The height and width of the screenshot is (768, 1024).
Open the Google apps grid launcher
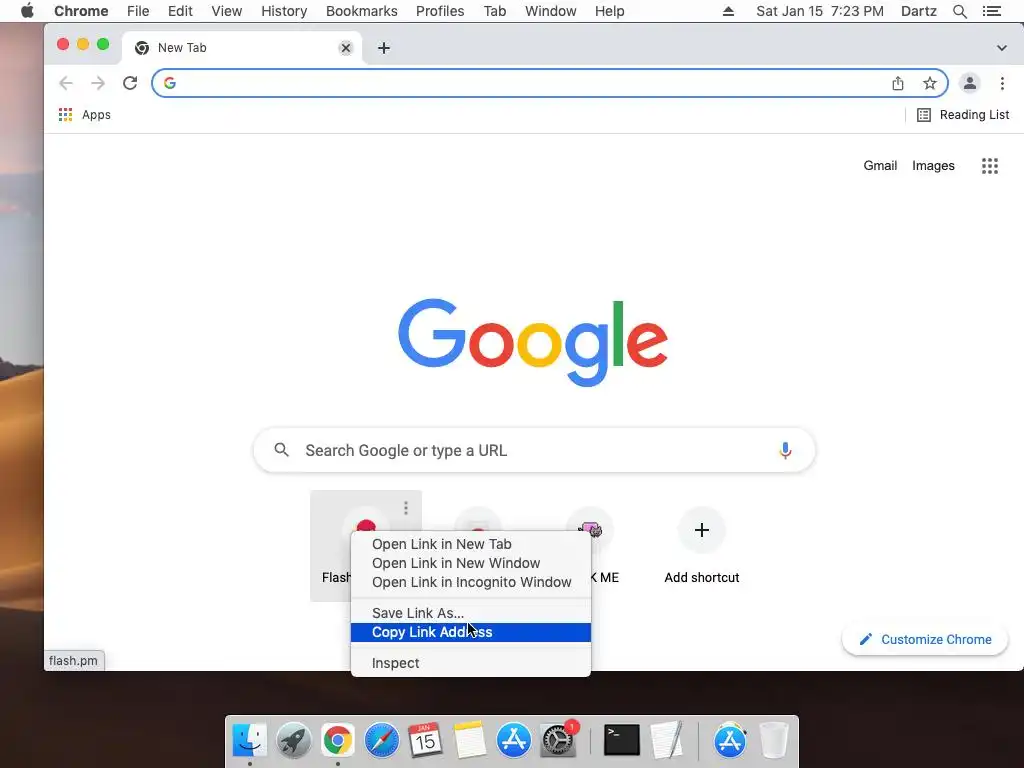pyautogui.click(x=990, y=166)
